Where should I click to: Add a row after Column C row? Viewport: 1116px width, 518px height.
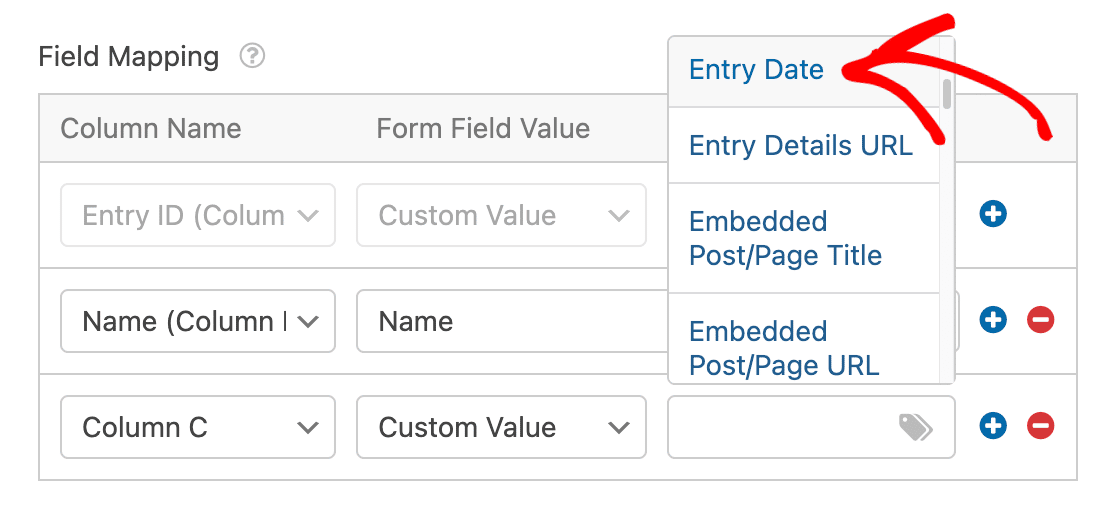(993, 426)
